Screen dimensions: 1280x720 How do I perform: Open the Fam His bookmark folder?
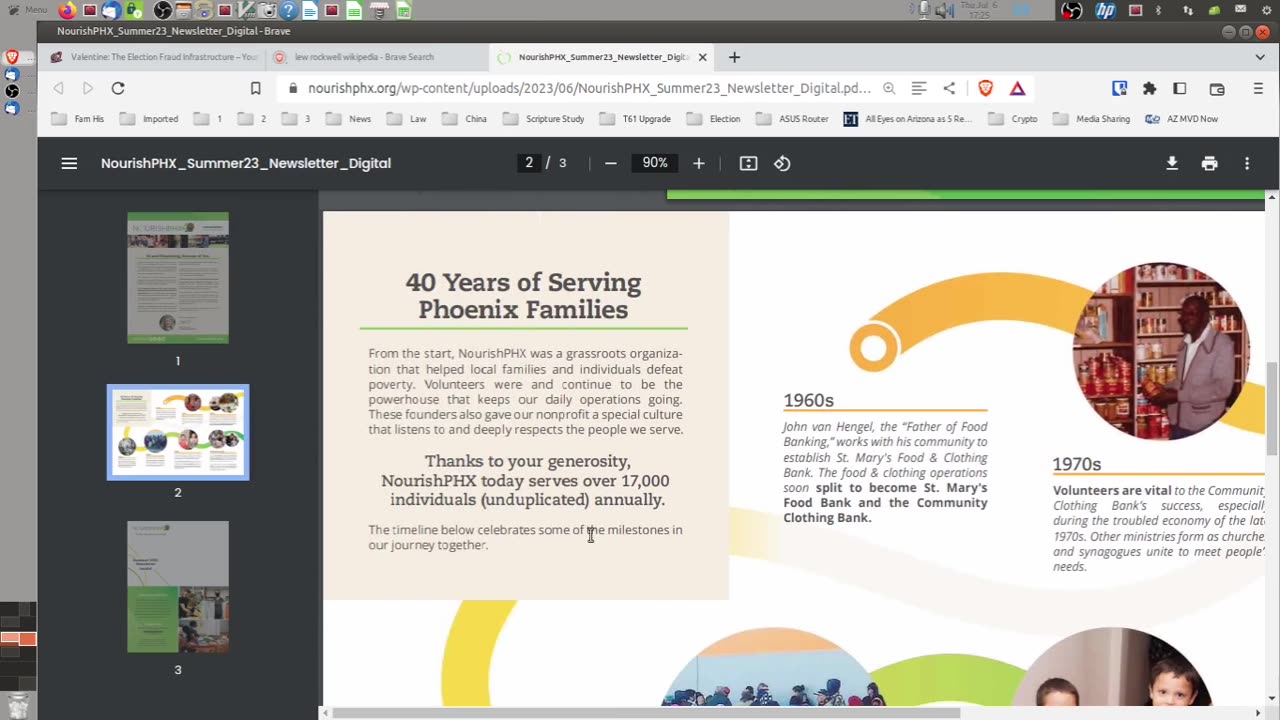point(78,119)
